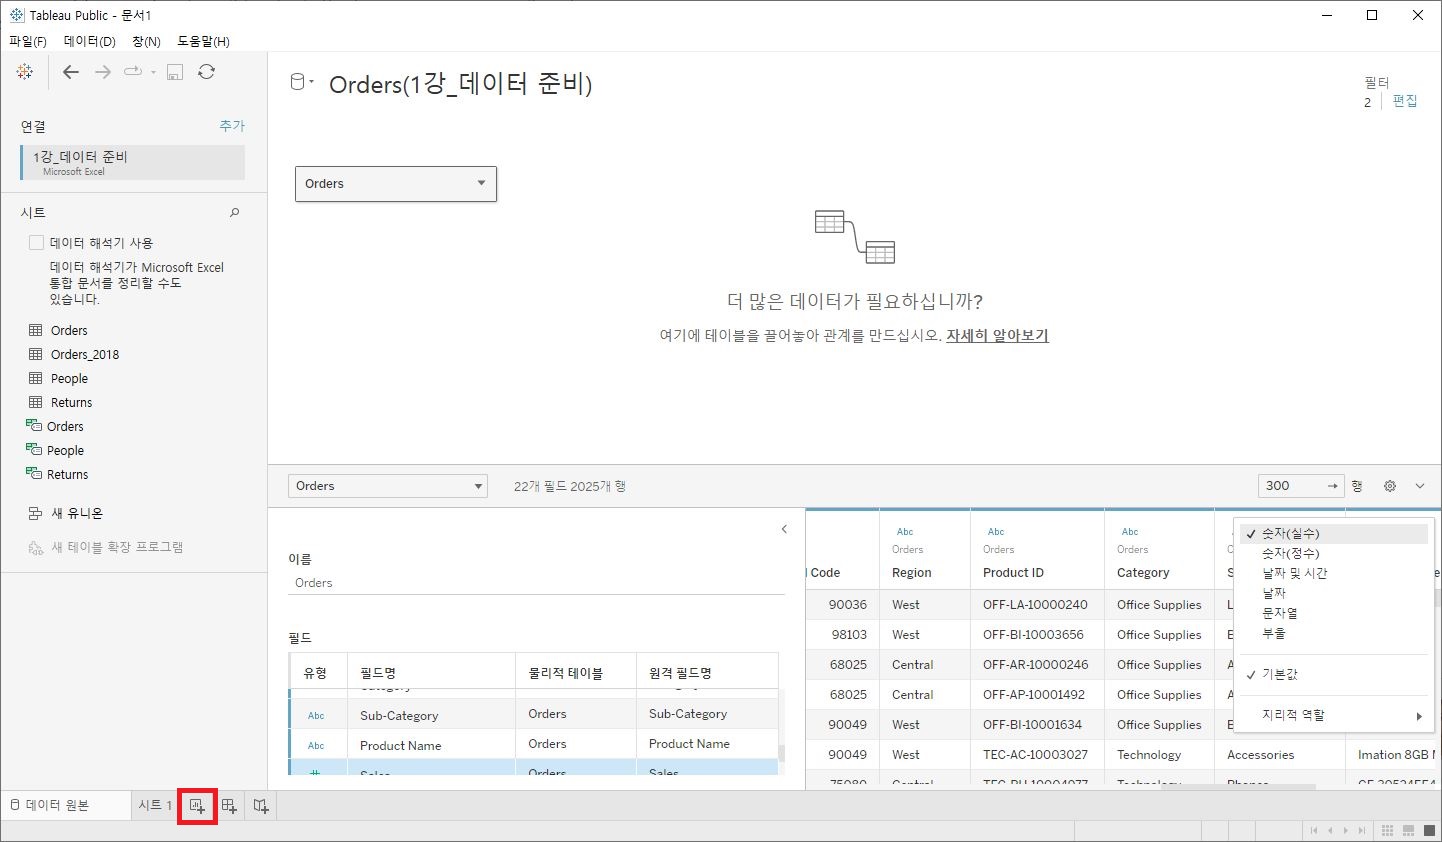Click the new story icon

261,806
